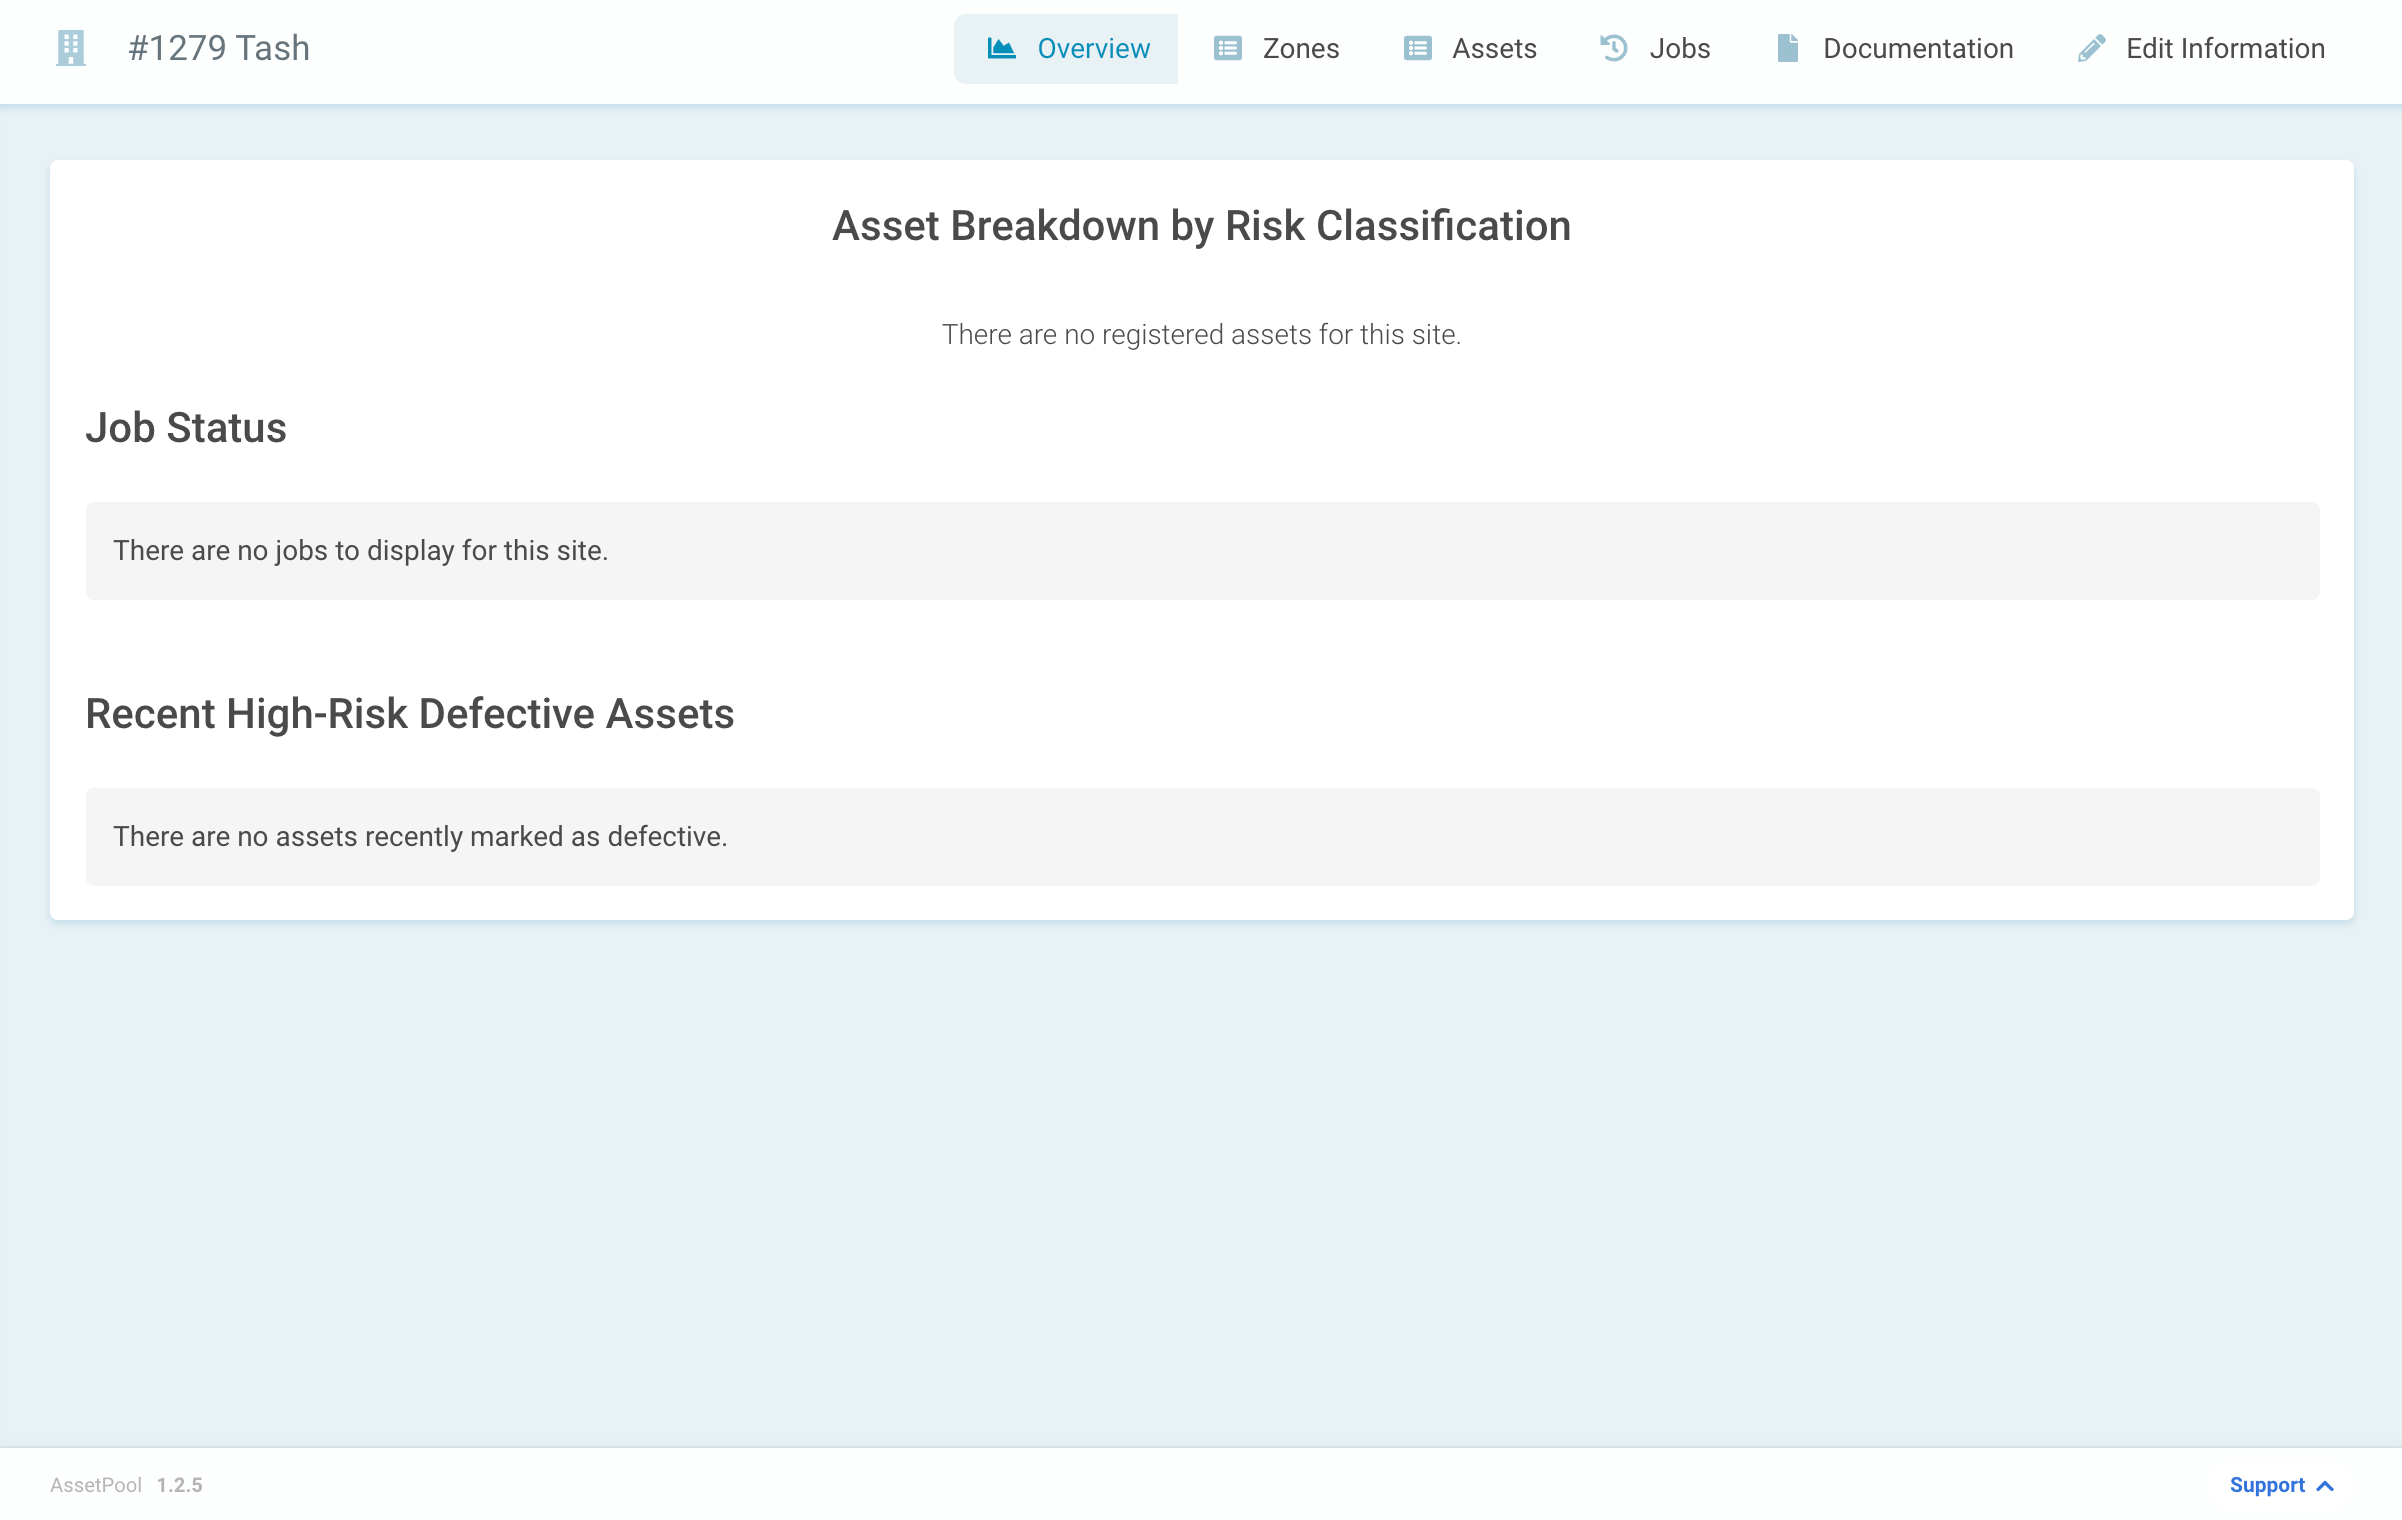2402x1520 pixels.
Task: Click the Assets list icon
Action: point(1416,47)
